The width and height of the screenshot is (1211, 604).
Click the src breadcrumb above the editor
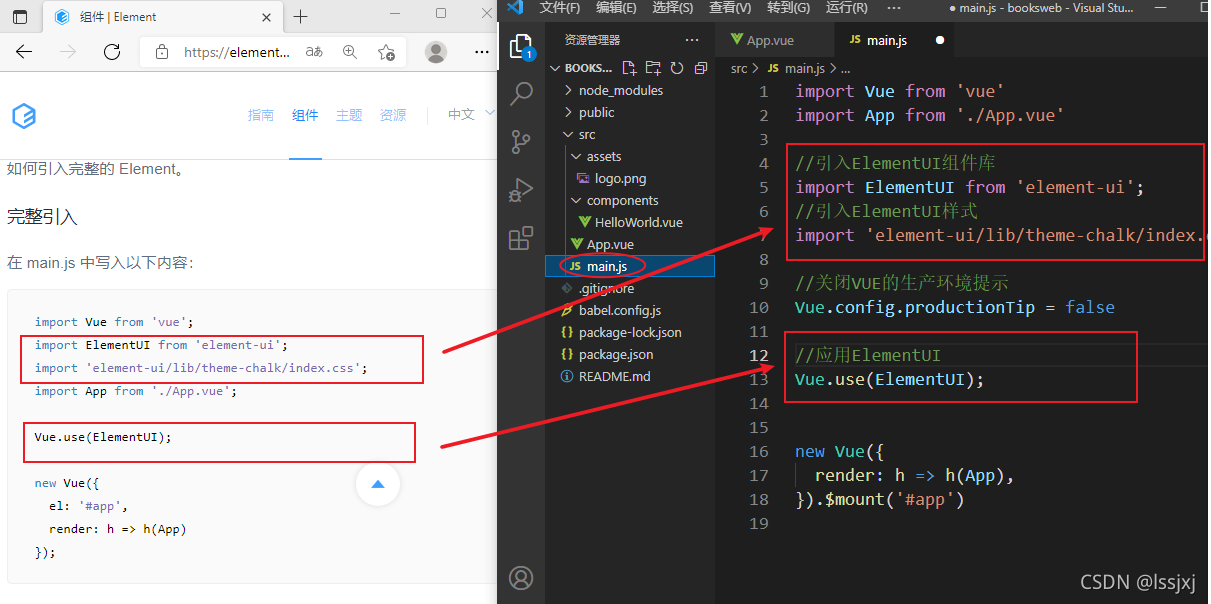pos(739,68)
